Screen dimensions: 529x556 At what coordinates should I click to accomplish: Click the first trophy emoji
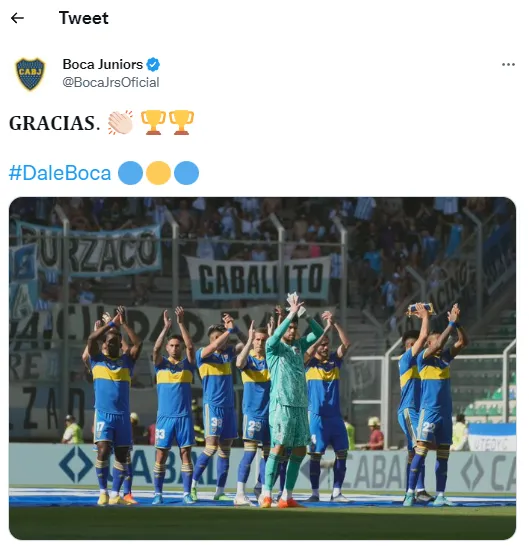(153, 123)
